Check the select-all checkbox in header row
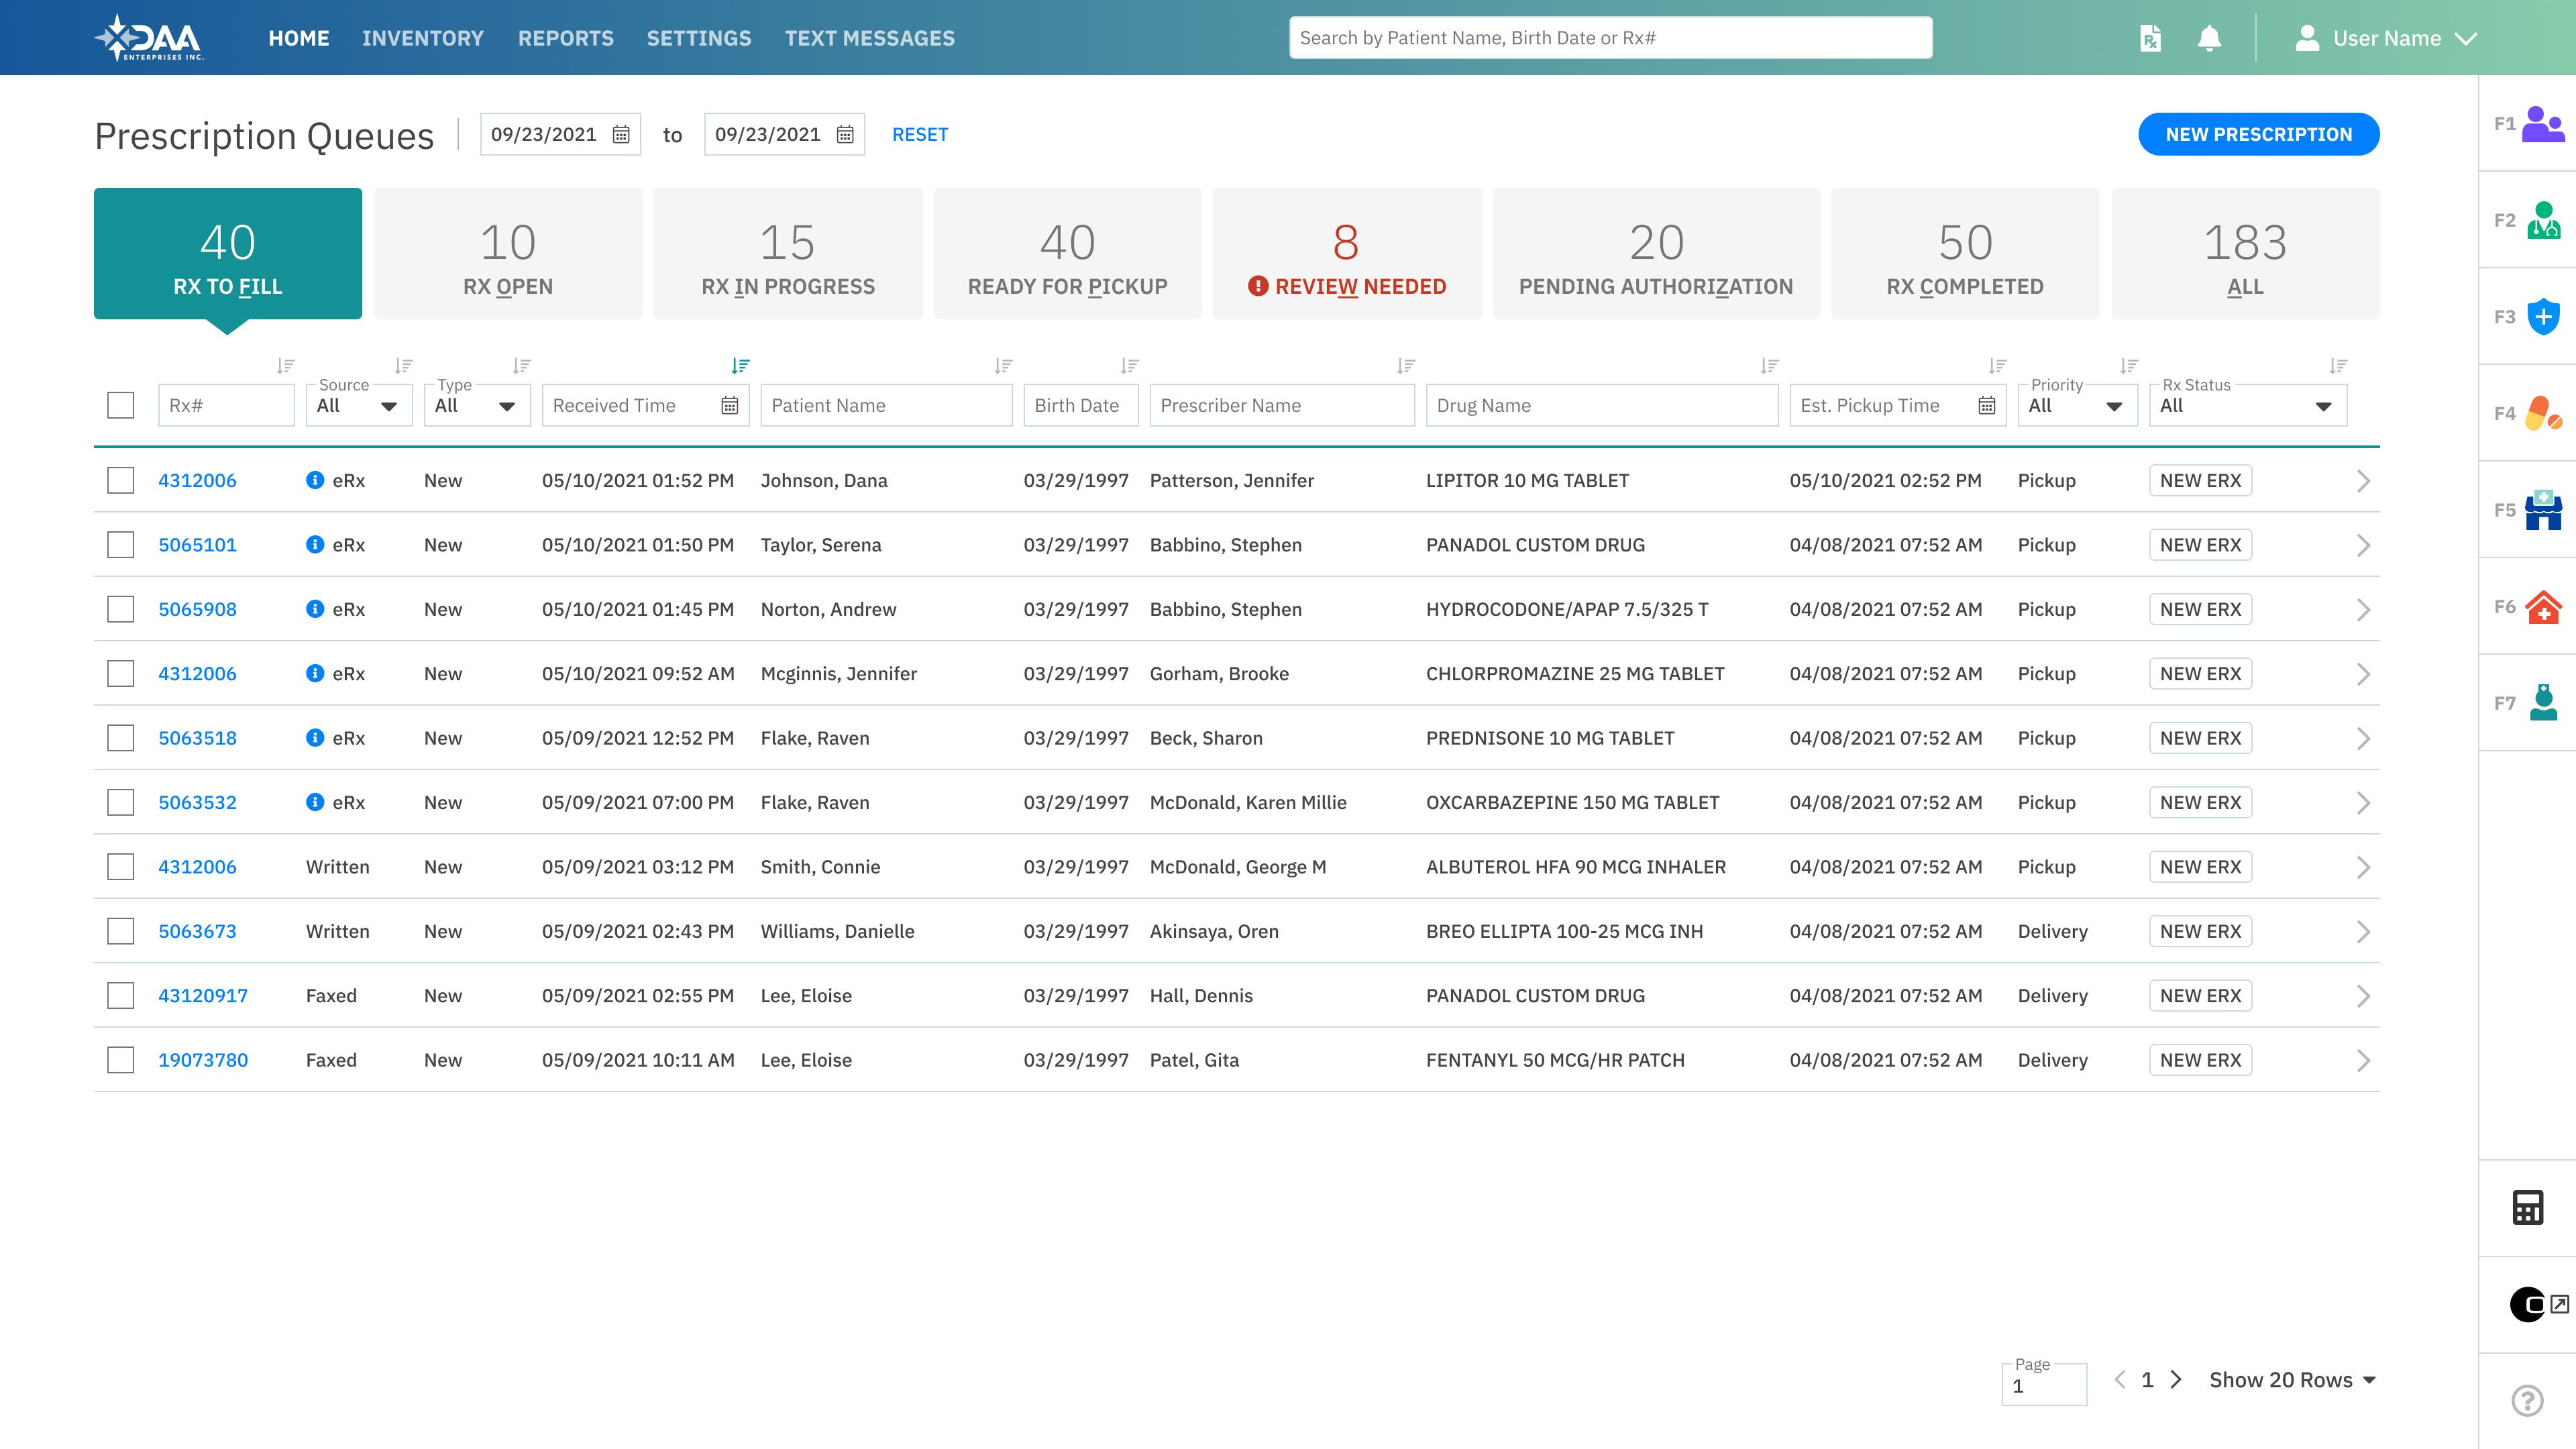This screenshot has height=1449, width=2576. point(120,404)
